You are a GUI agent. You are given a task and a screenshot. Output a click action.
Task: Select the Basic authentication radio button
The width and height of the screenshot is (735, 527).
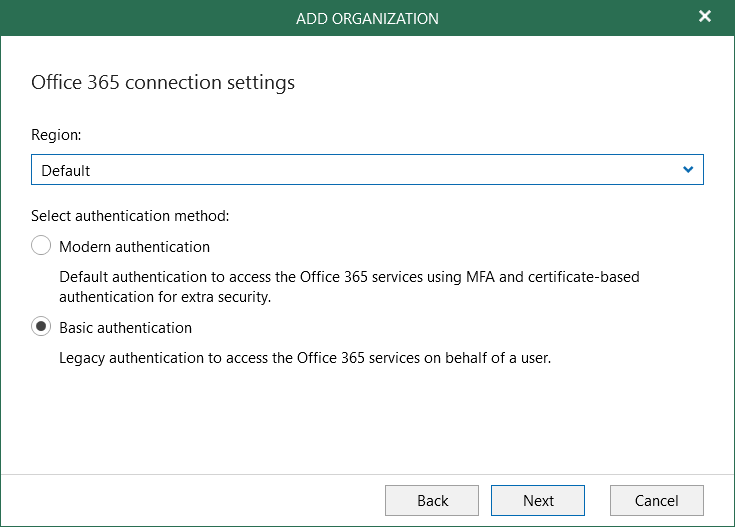pyautogui.click(x=42, y=327)
